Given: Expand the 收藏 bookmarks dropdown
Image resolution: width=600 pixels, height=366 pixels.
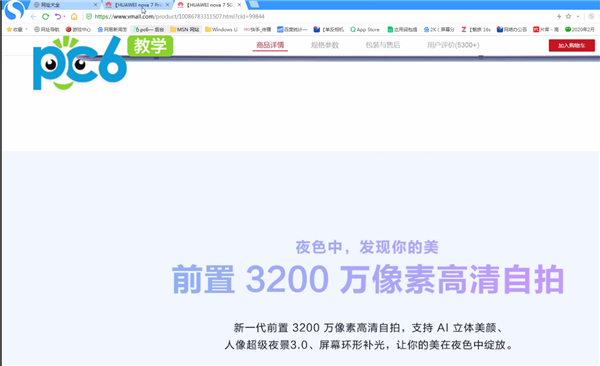Looking at the screenshot, I should click(x=27, y=29).
